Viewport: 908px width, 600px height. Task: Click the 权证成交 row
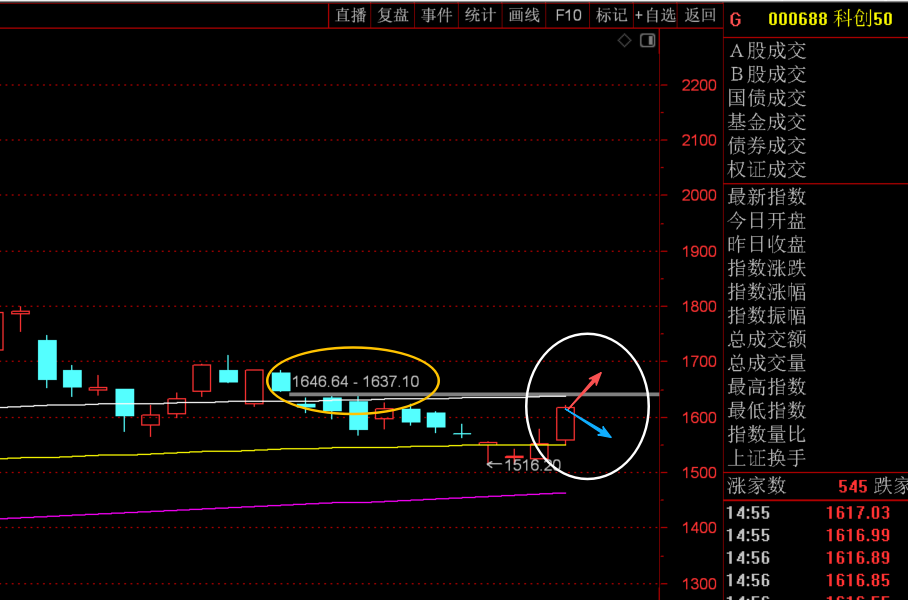[767, 170]
